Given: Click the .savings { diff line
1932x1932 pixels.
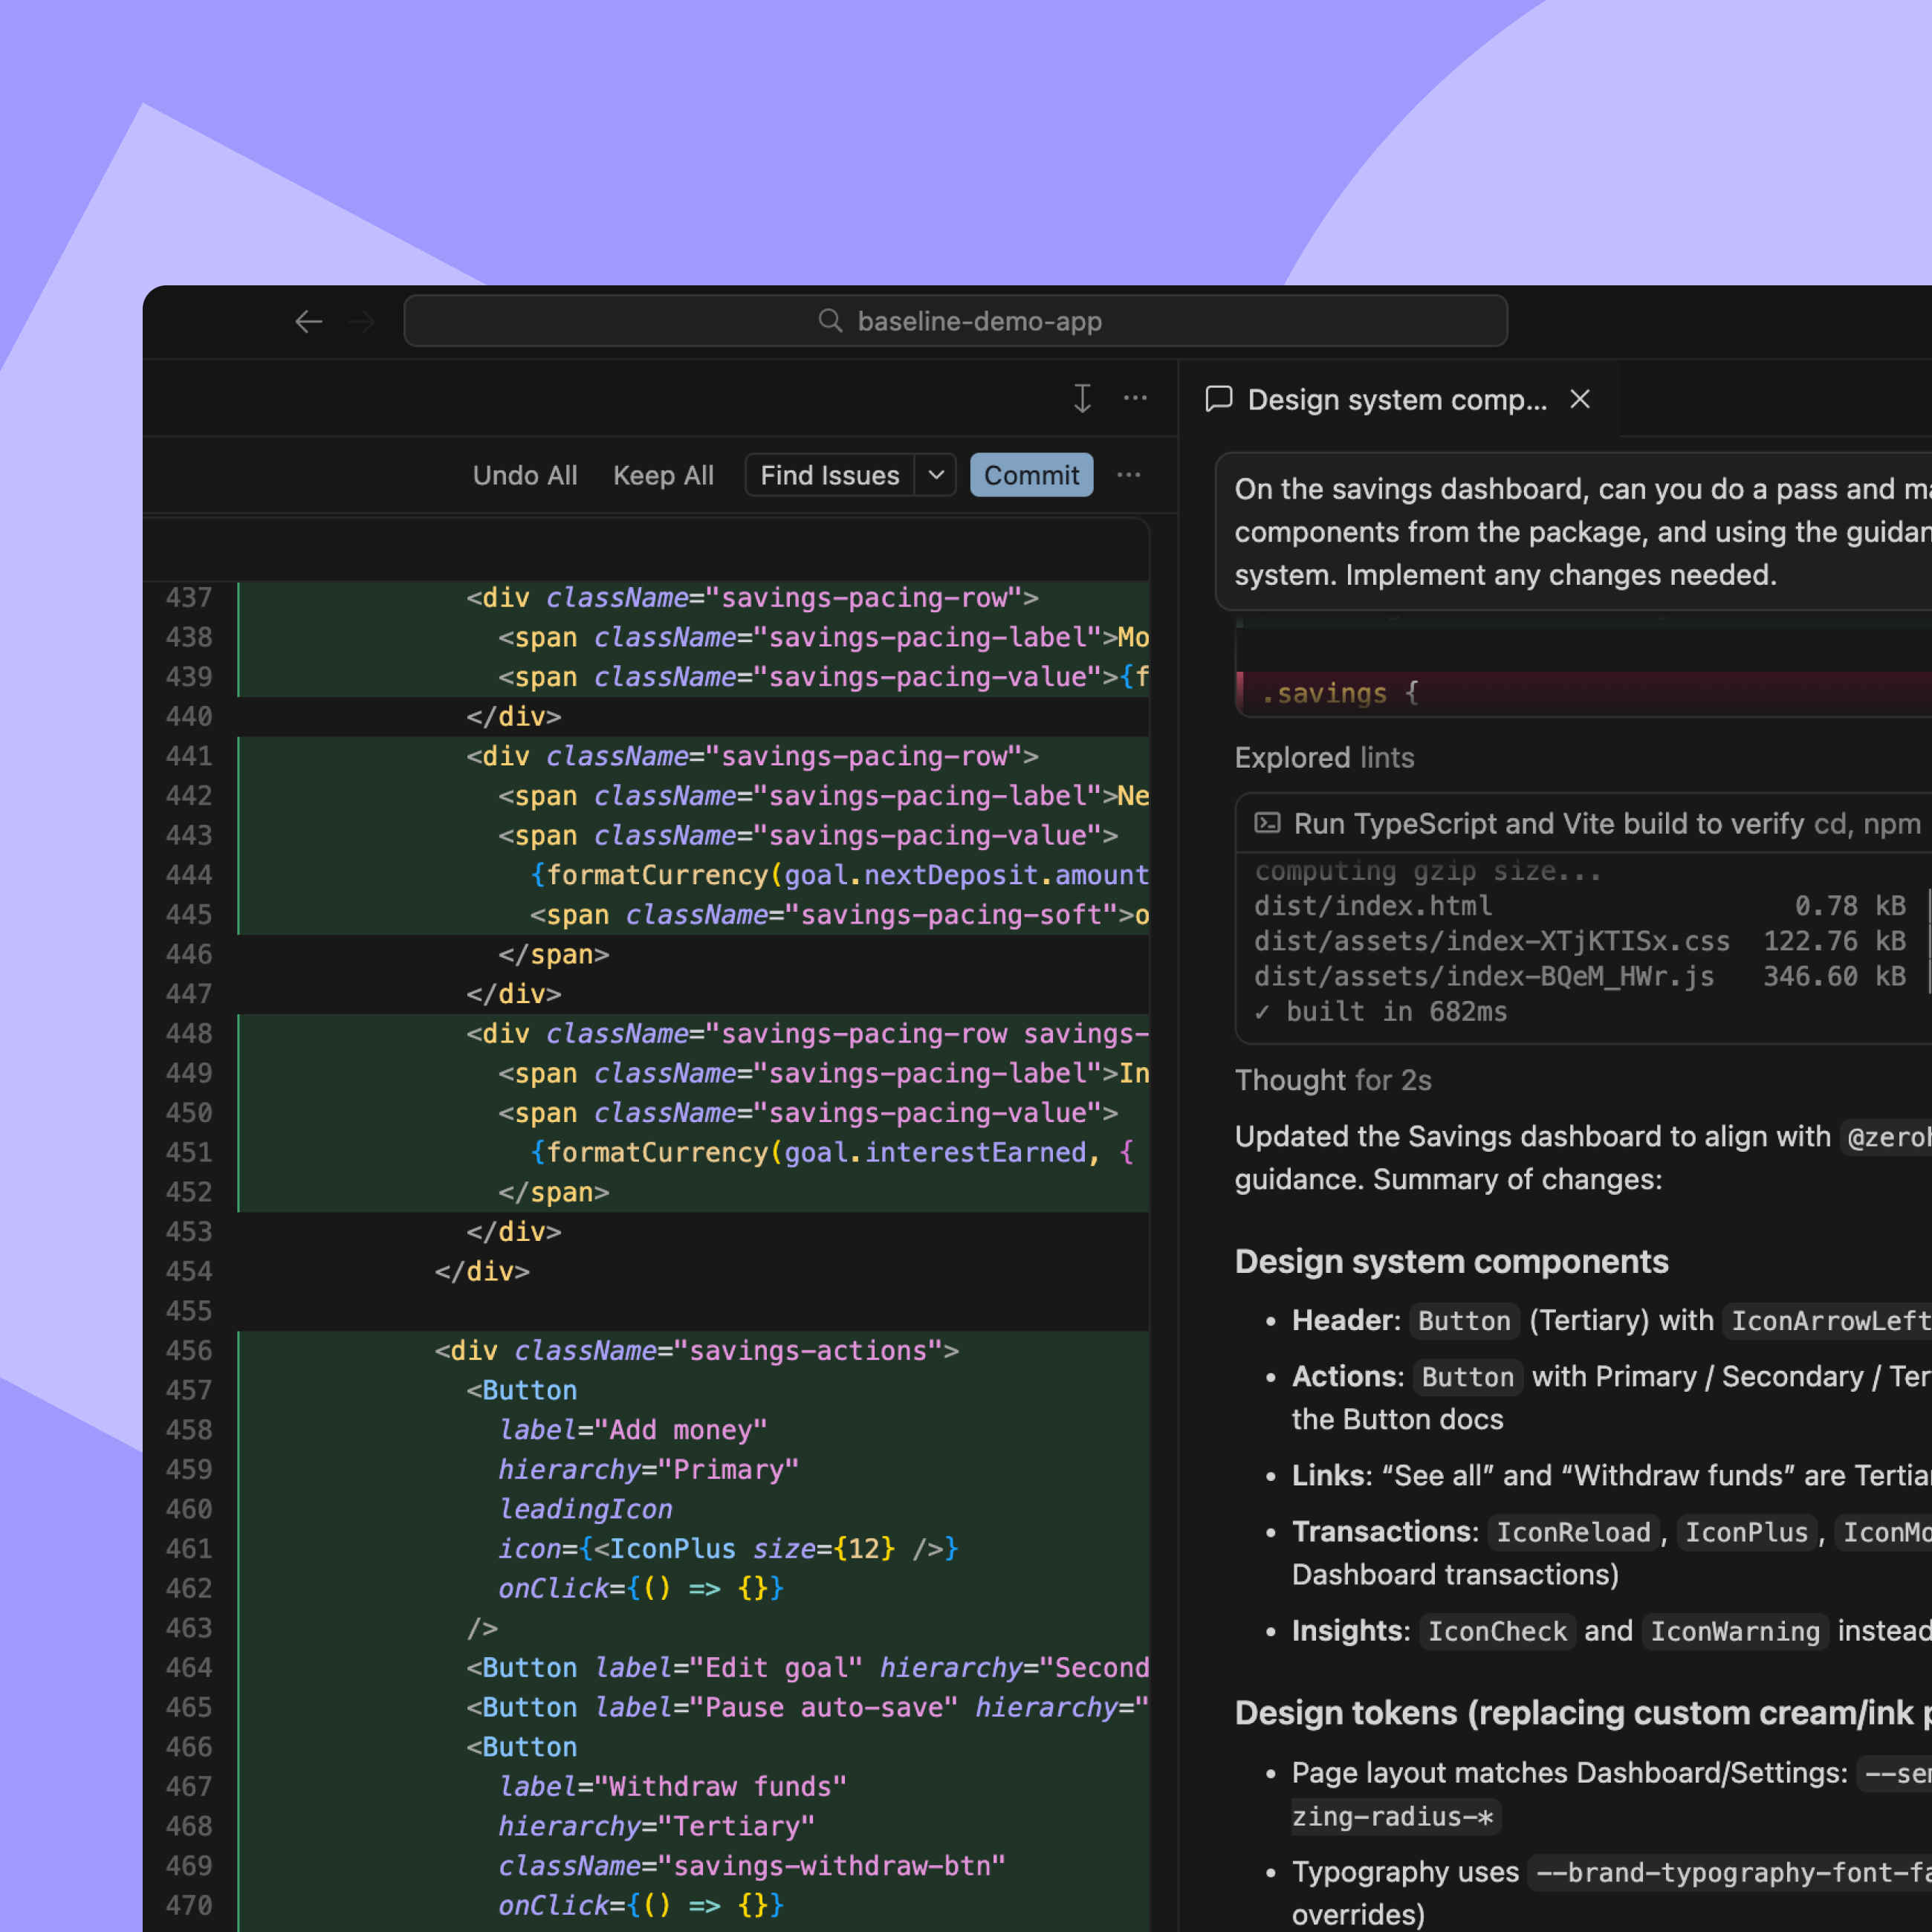Looking at the screenshot, I should [1584, 693].
